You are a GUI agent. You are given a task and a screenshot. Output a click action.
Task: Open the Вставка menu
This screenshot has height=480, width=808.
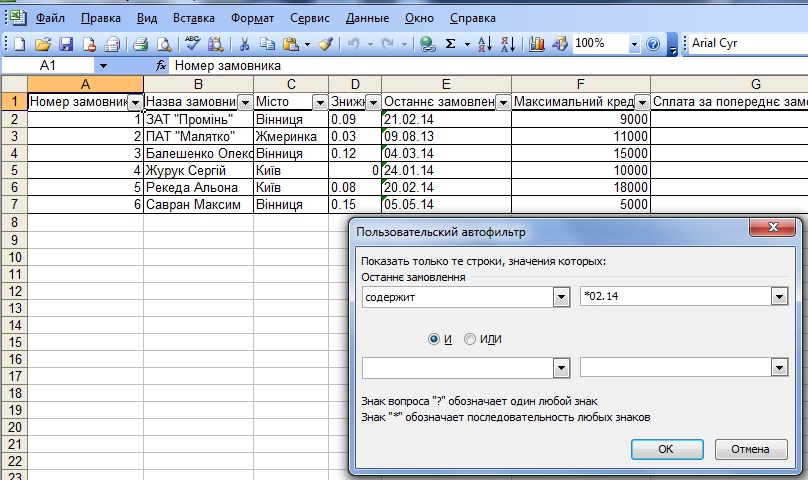point(194,18)
